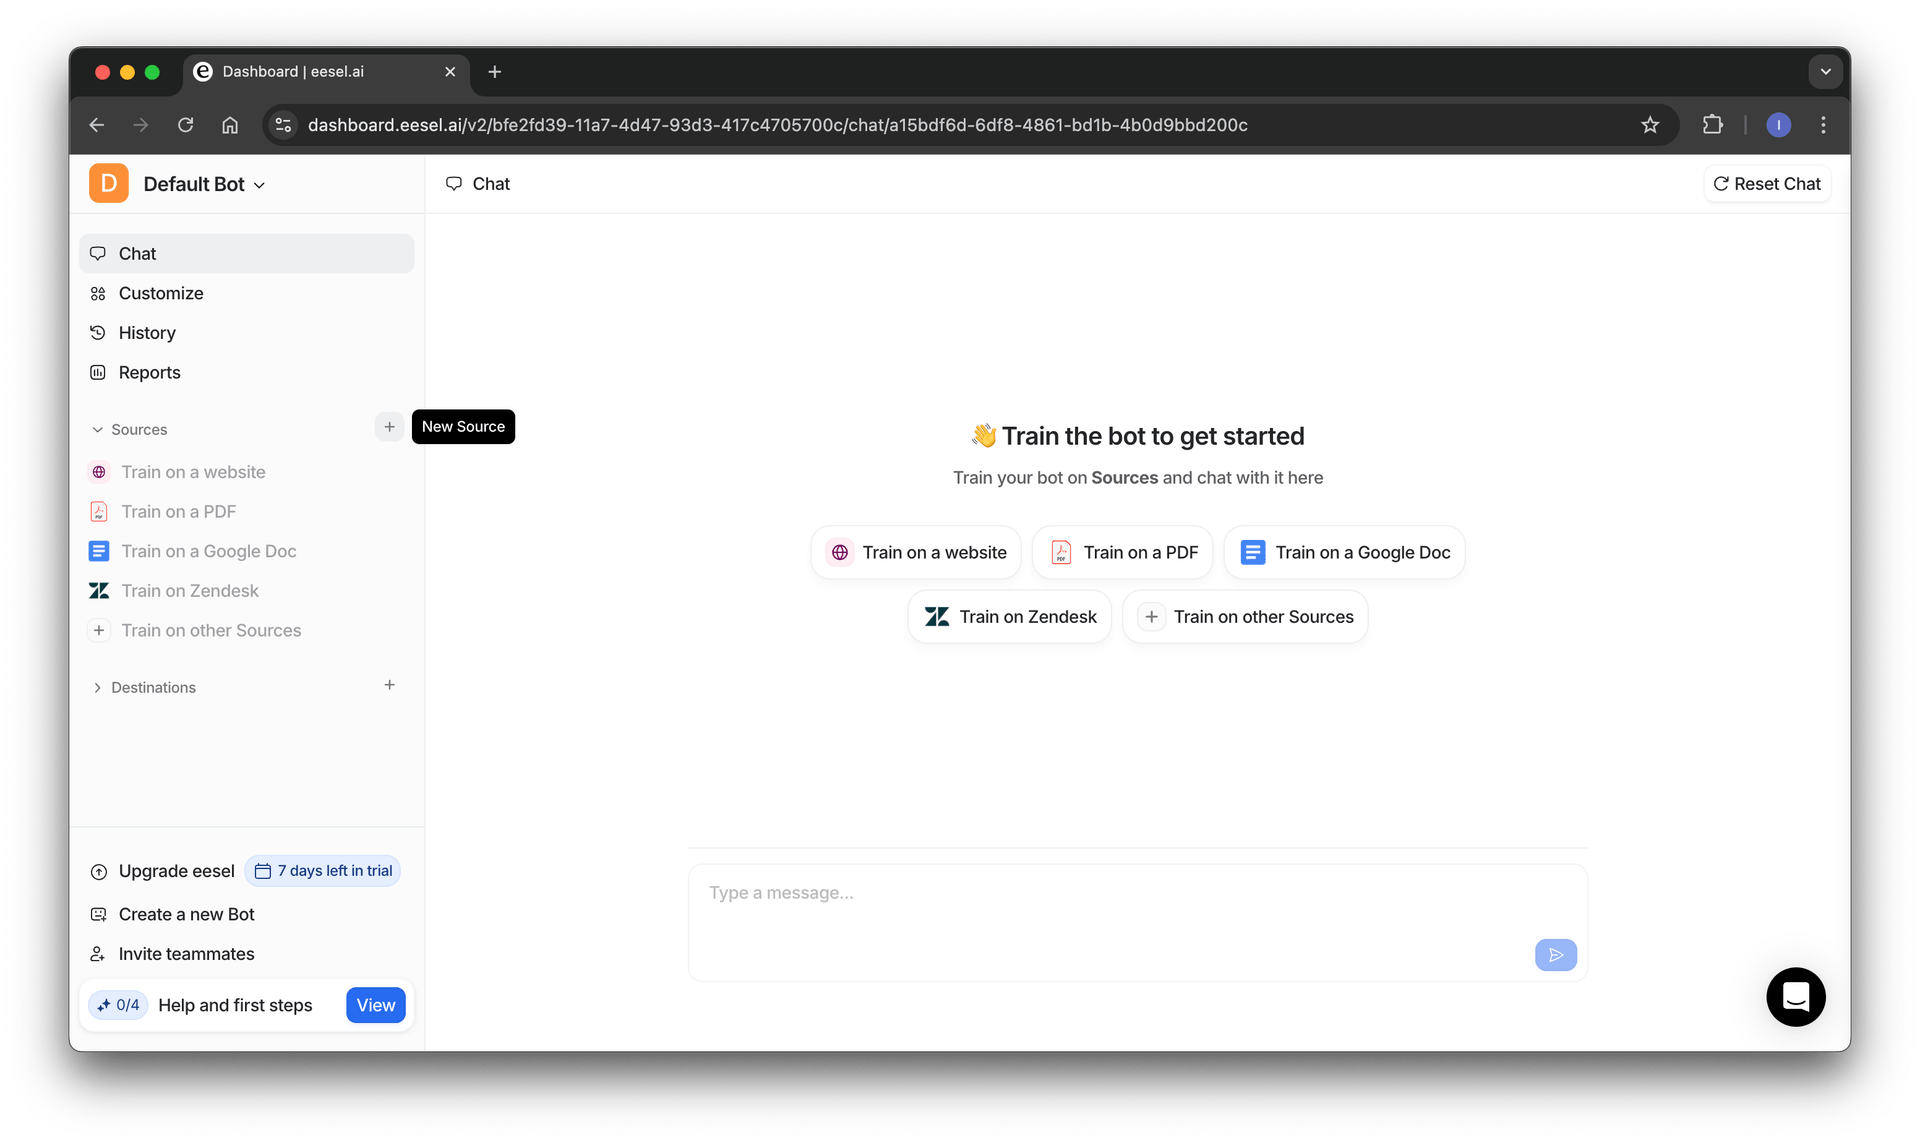Click the Chat header speech bubble icon
1920x1143 pixels.
coord(454,184)
